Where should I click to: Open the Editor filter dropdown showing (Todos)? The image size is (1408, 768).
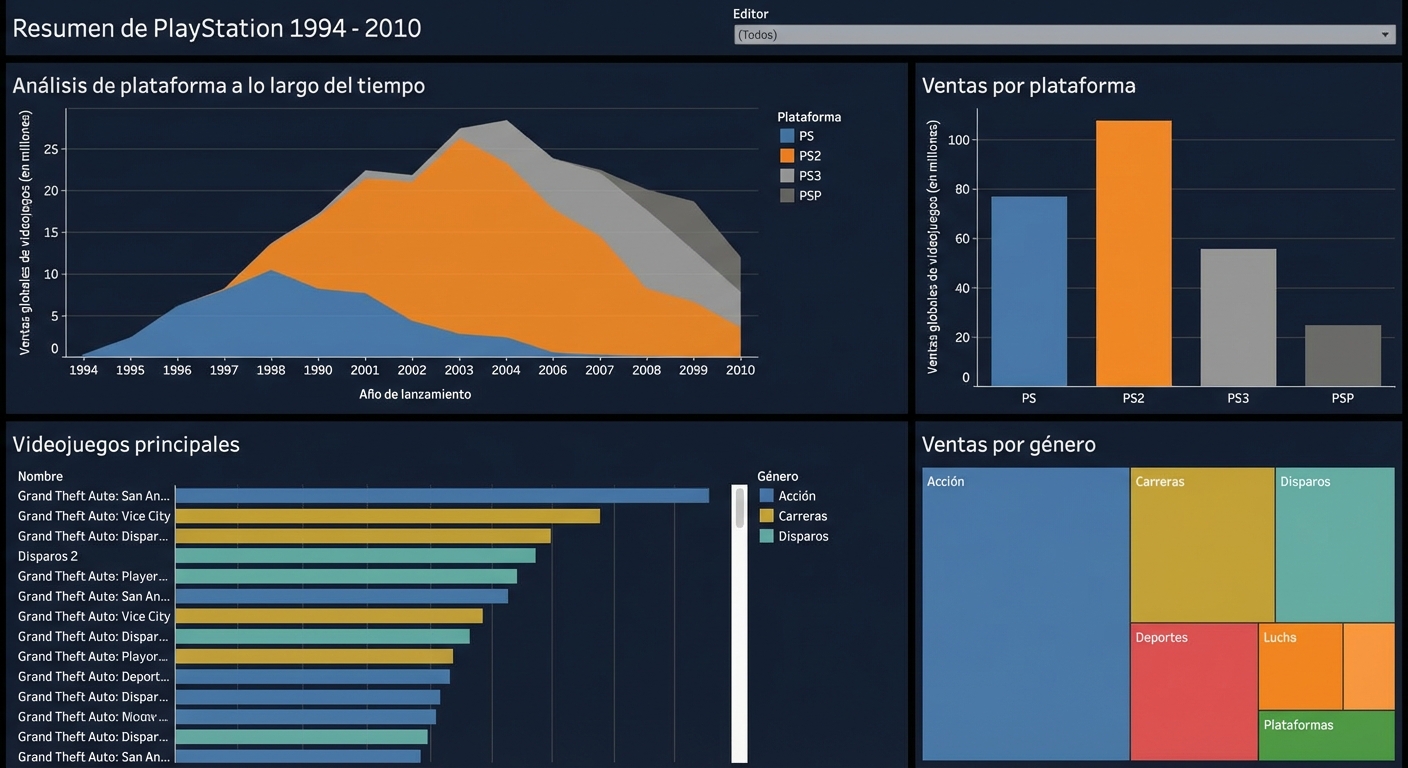coord(1064,35)
